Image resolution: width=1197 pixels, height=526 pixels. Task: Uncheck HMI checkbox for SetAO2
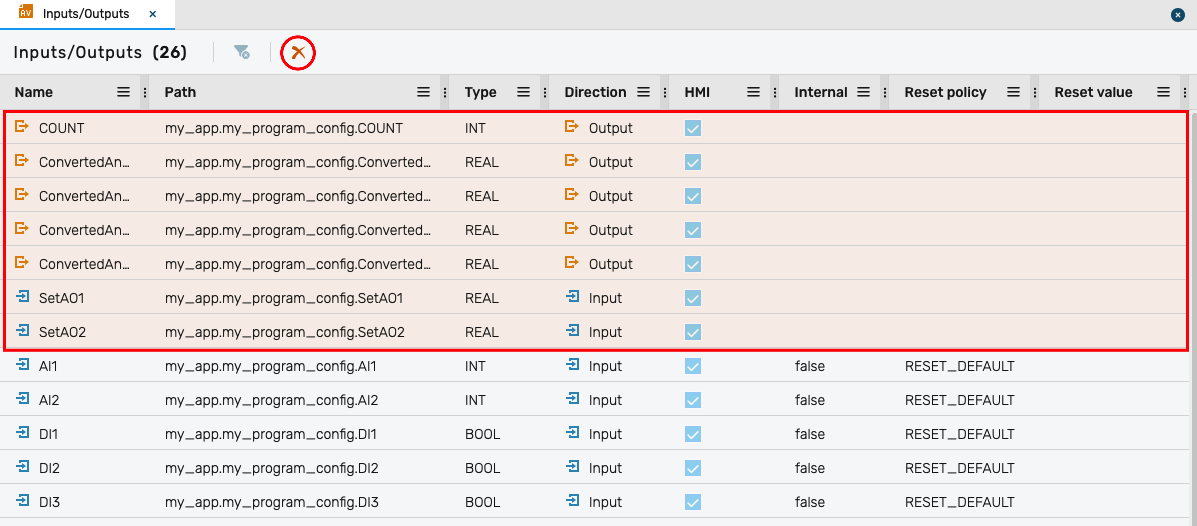[693, 332]
